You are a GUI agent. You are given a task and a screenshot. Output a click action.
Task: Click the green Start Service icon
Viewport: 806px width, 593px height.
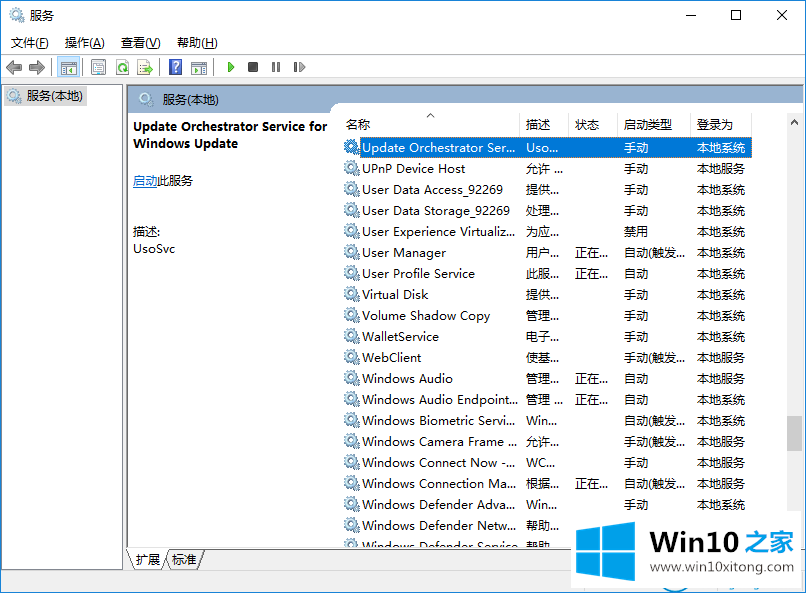coord(231,67)
